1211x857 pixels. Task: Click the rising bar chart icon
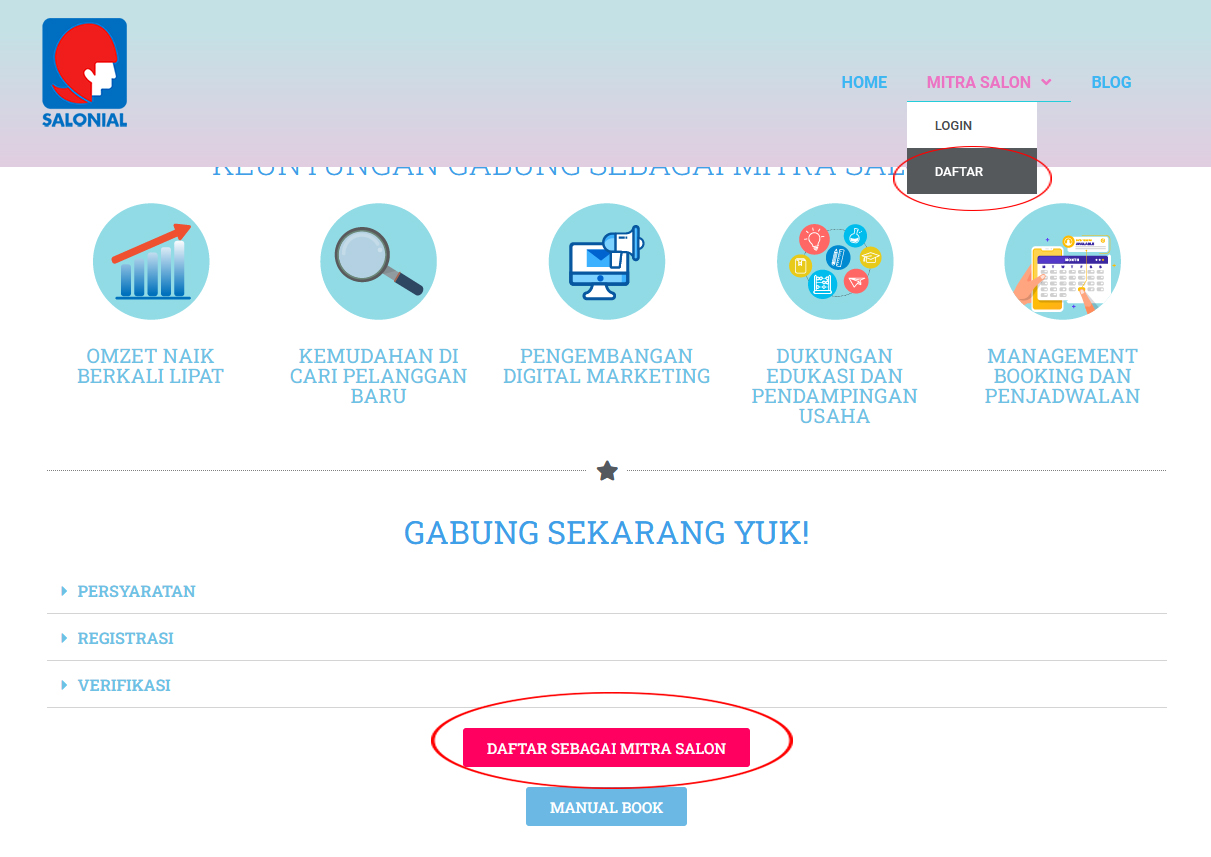click(151, 262)
